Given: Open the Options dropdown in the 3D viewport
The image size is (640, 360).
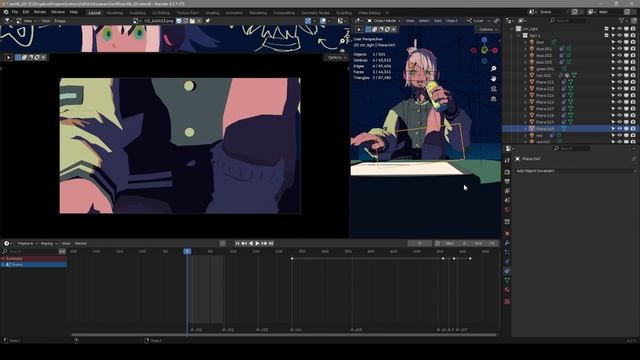Looking at the screenshot, I should click(487, 29).
